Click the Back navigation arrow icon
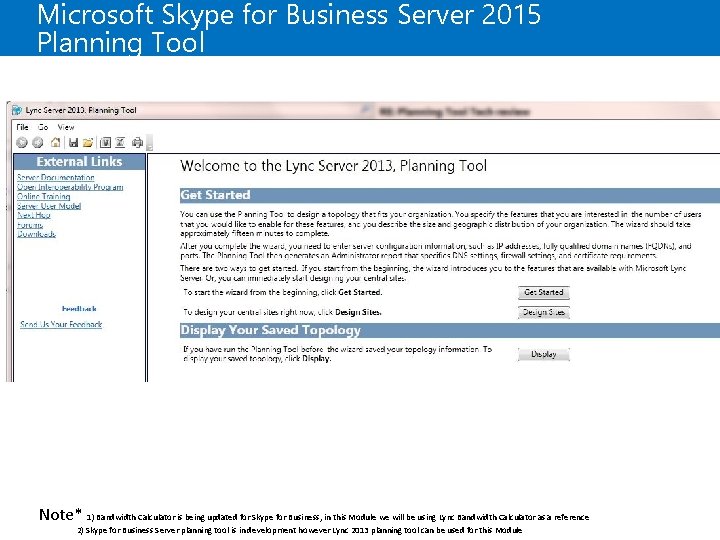Screen dimensions: 720x540 pyautogui.click(x=22, y=143)
